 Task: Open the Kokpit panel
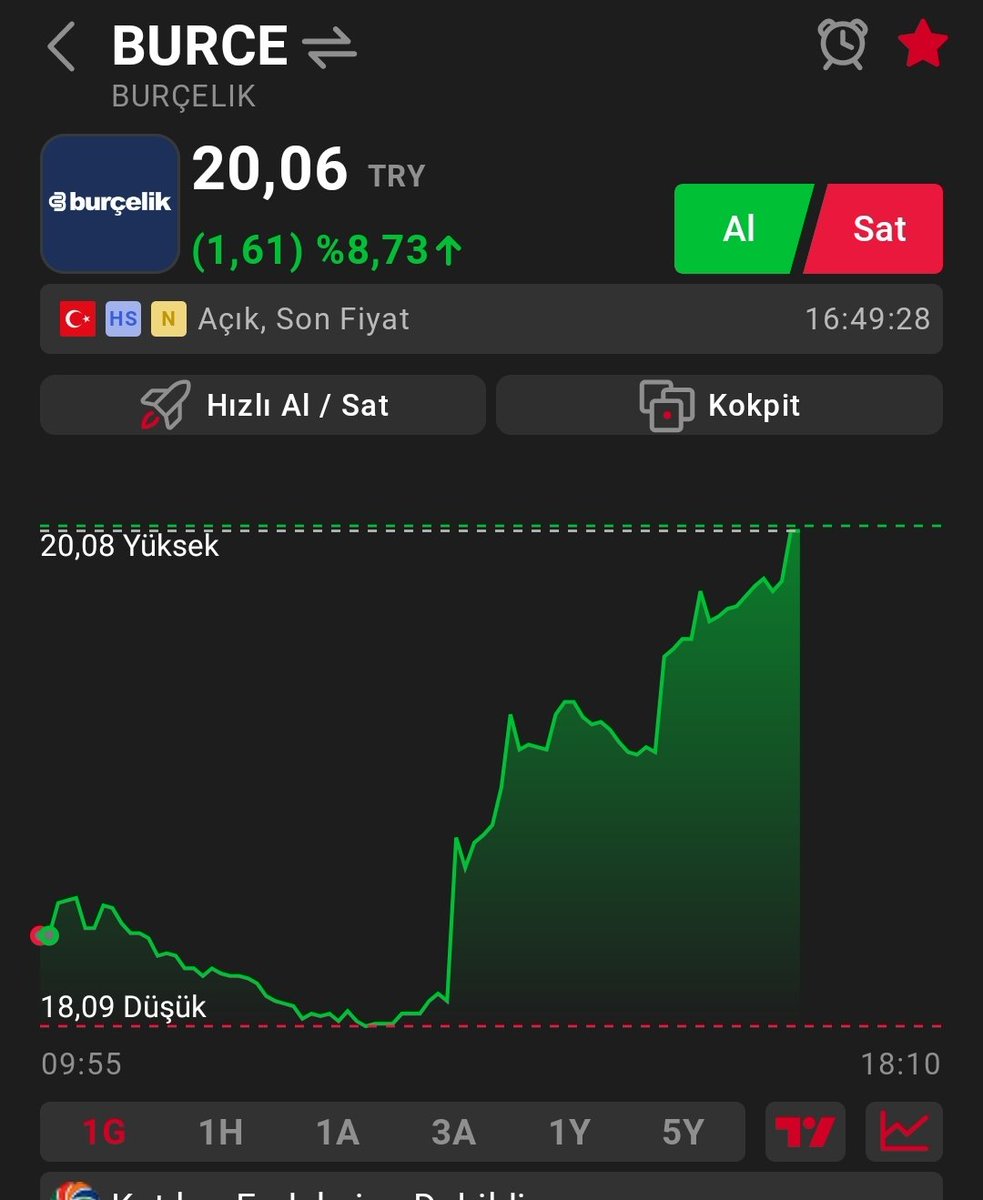(x=719, y=405)
